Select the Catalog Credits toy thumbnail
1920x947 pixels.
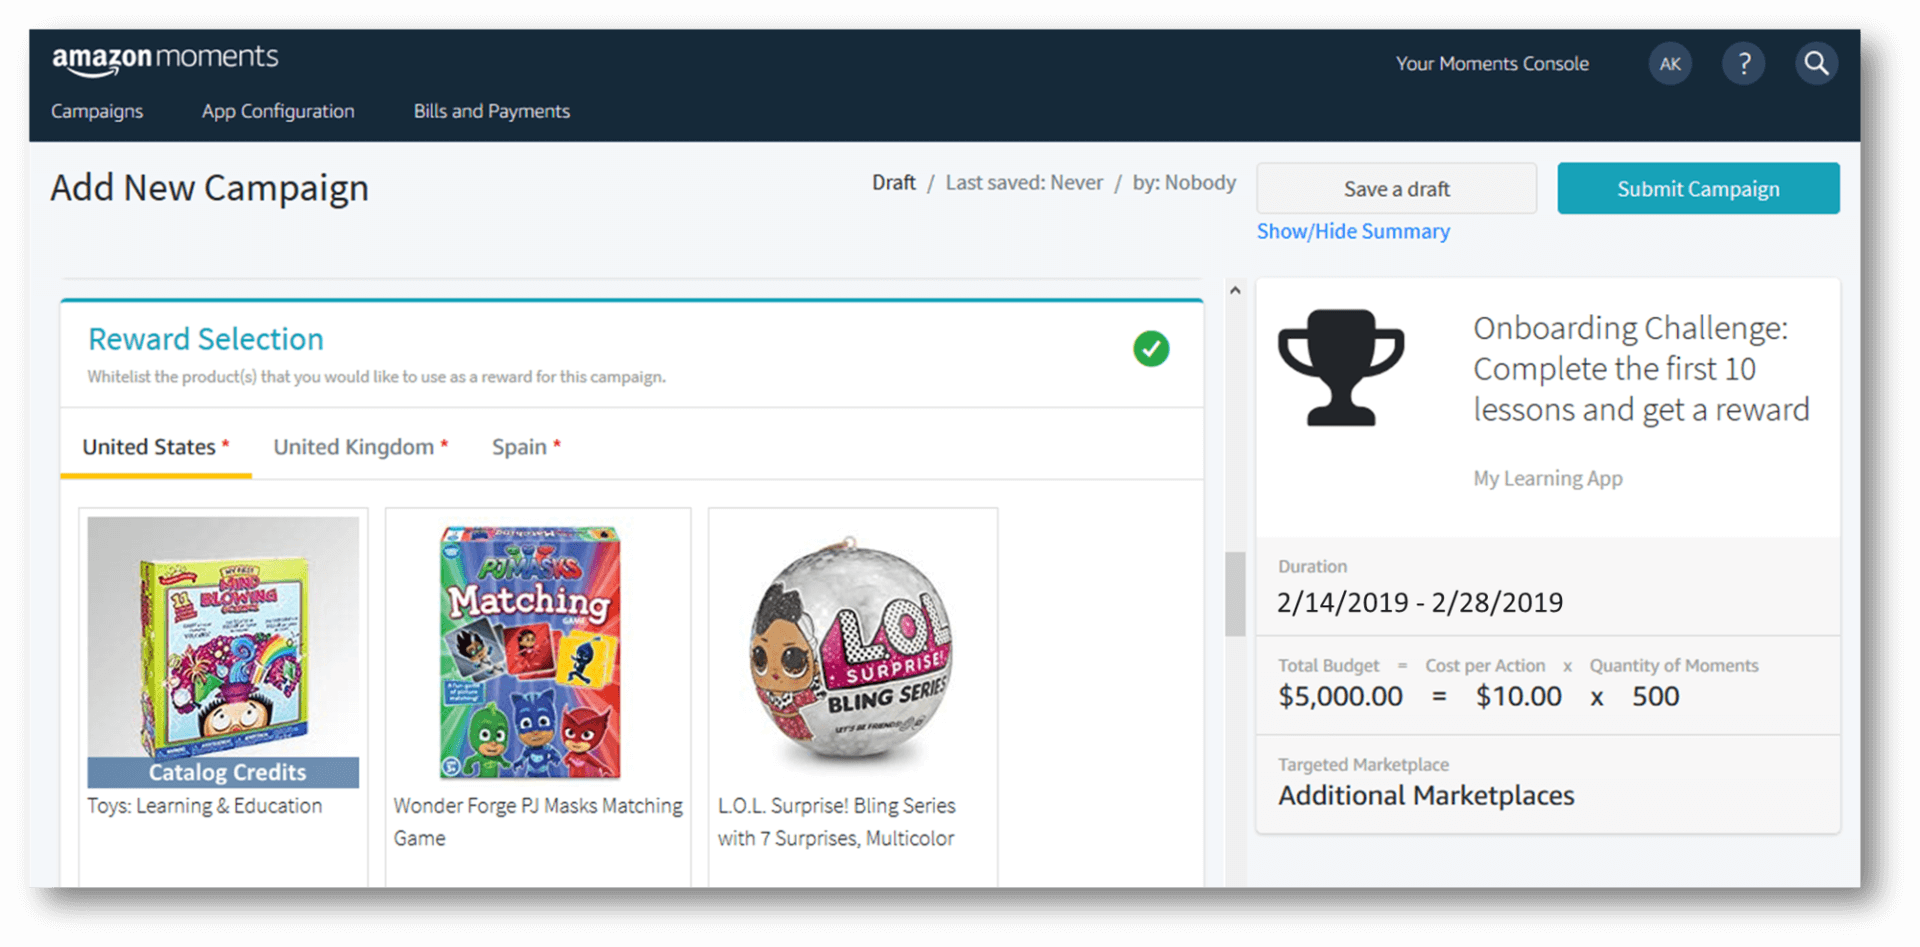point(223,652)
